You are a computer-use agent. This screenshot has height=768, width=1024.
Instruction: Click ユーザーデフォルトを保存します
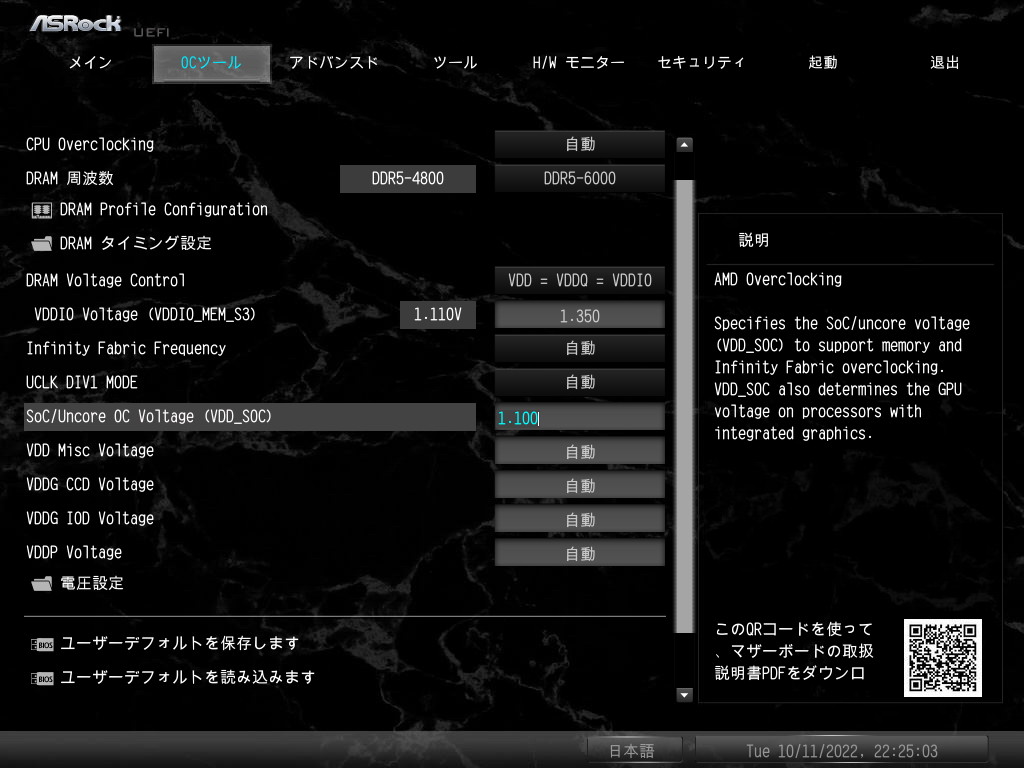(x=180, y=644)
